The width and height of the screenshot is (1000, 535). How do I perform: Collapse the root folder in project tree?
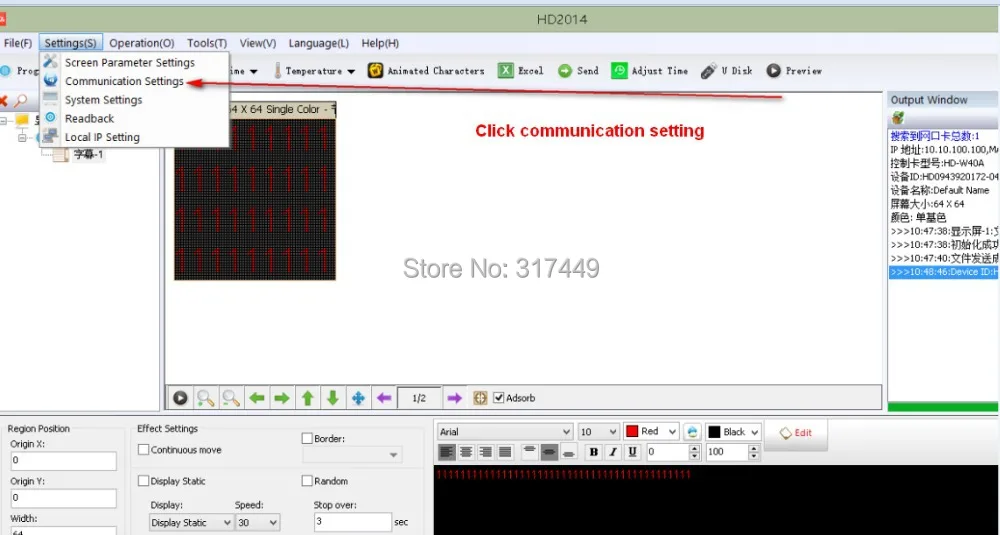(x=5, y=119)
